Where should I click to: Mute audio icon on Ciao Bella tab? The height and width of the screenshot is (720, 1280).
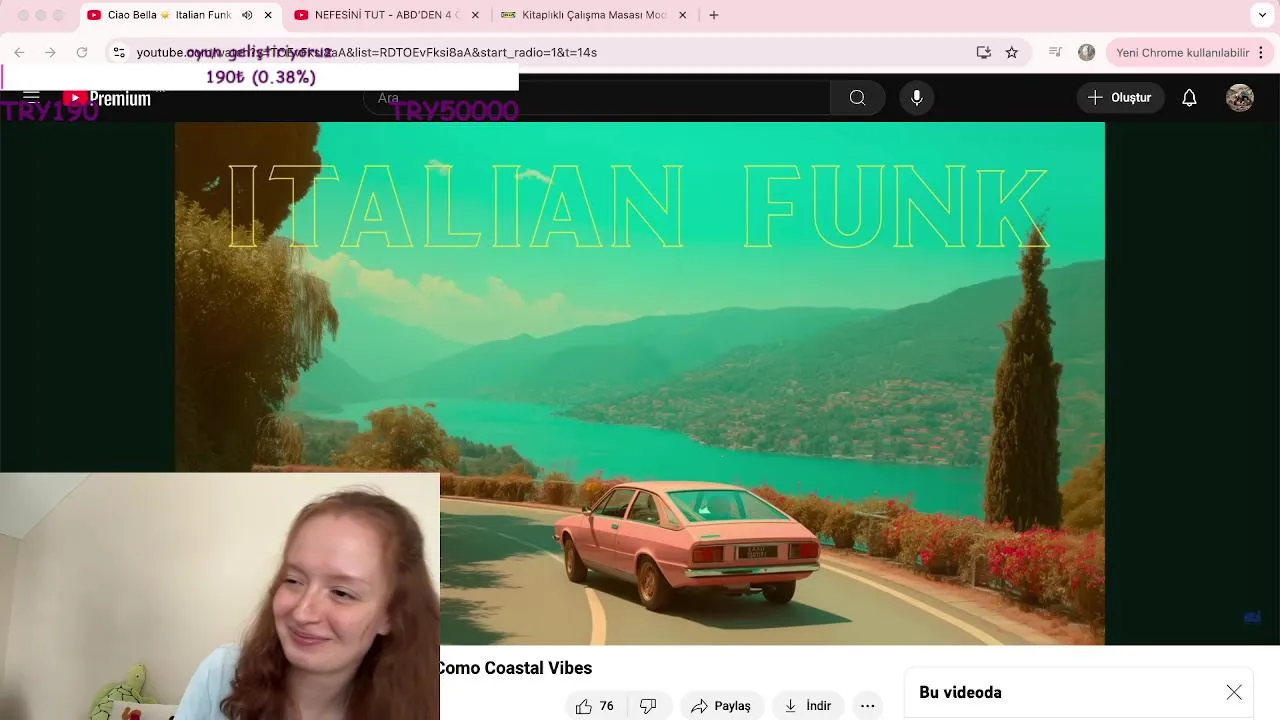click(247, 15)
